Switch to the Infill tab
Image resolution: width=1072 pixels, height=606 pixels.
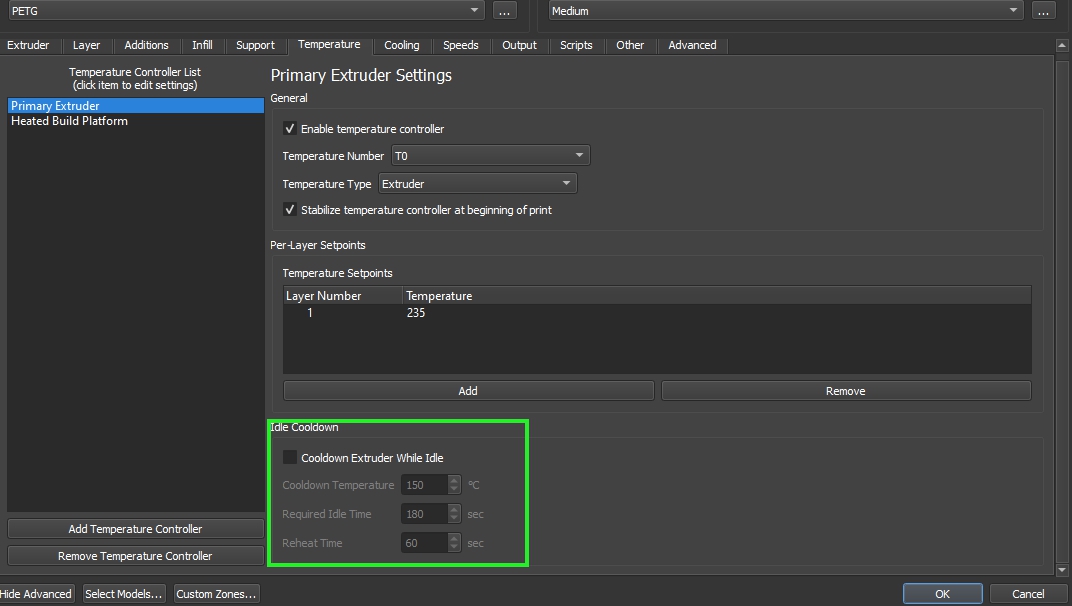click(x=202, y=45)
